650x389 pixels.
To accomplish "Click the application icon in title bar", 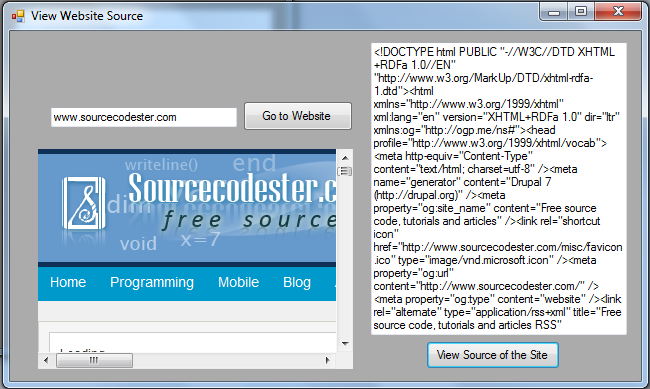I will pos(18,16).
